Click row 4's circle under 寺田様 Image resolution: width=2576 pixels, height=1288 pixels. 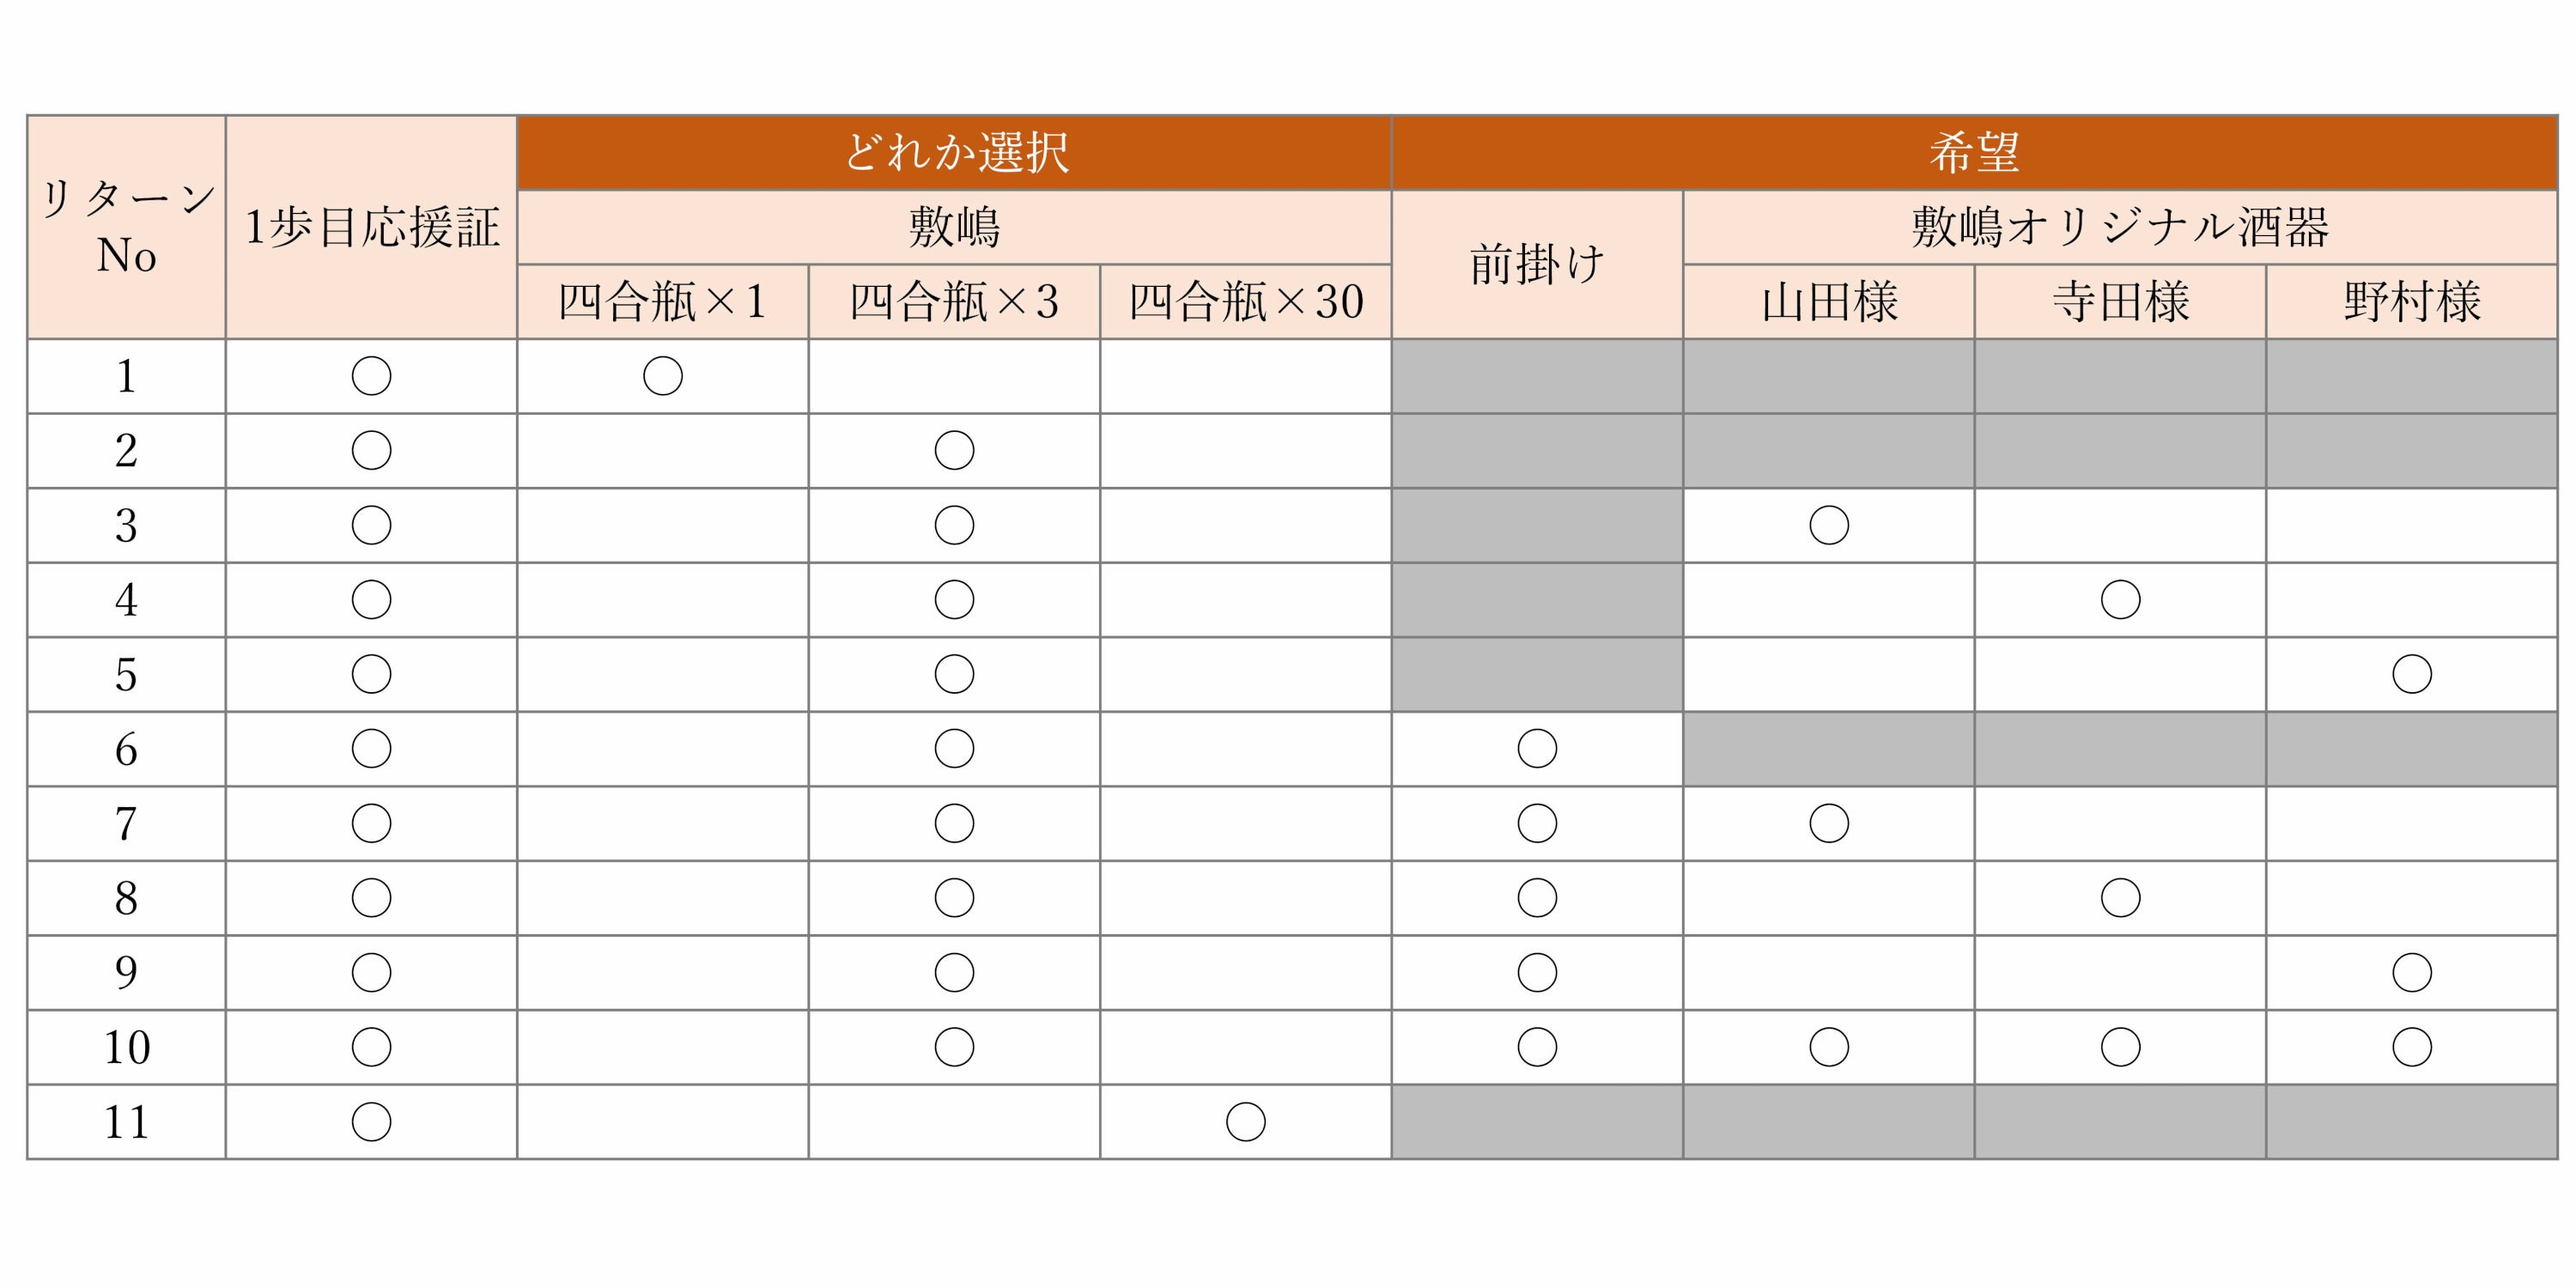2120,600
